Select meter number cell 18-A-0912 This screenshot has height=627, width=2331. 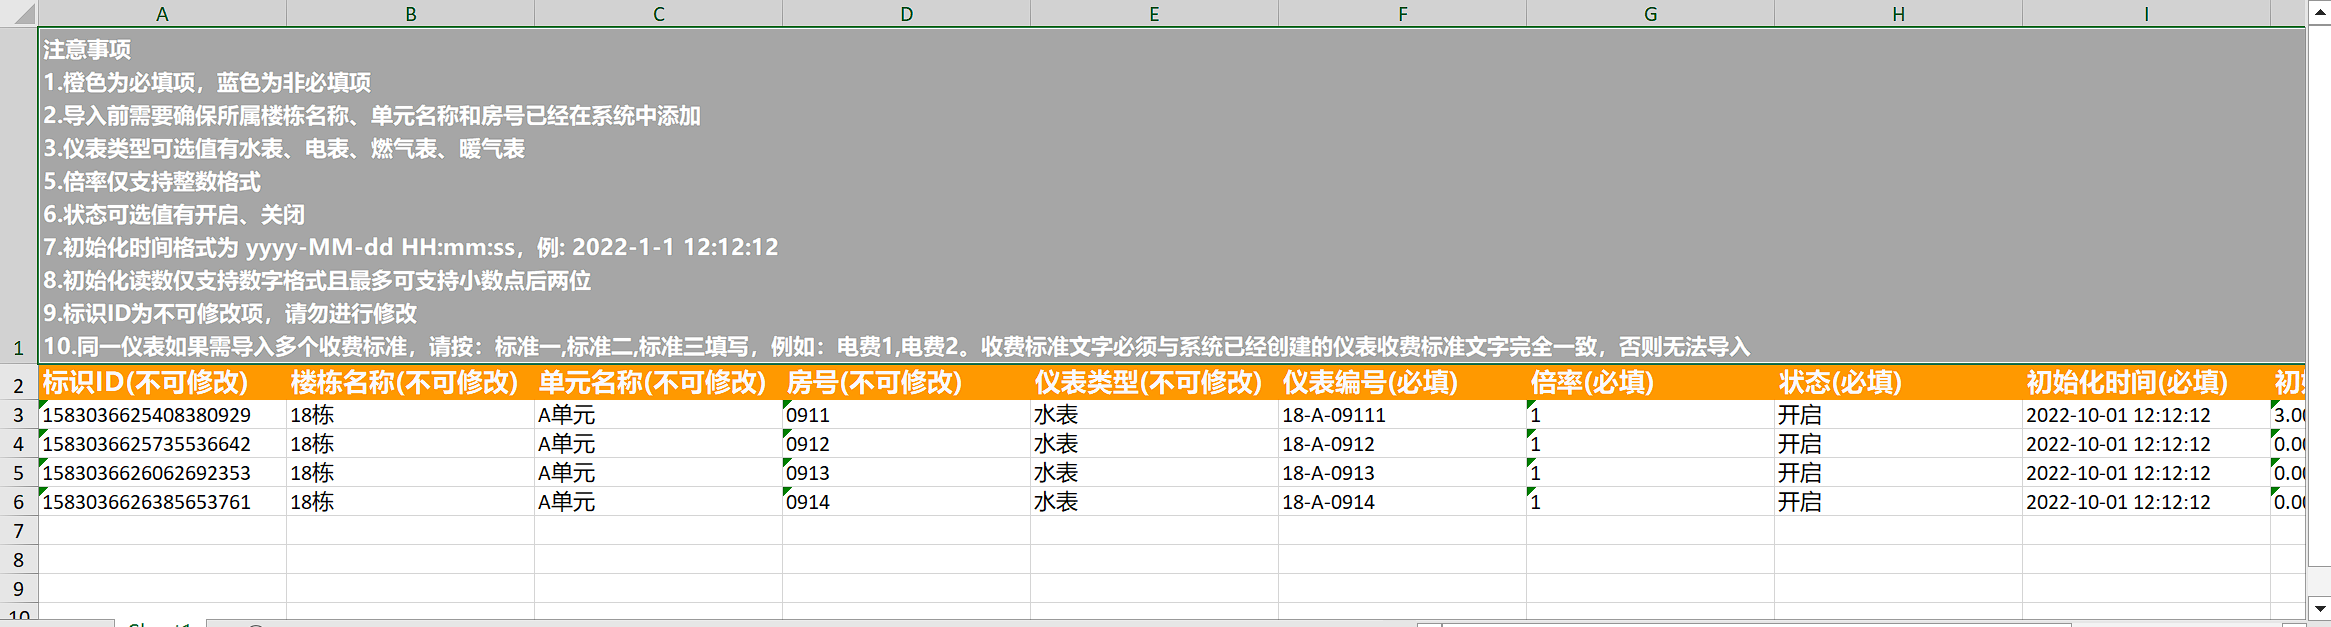coord(1402,444)
